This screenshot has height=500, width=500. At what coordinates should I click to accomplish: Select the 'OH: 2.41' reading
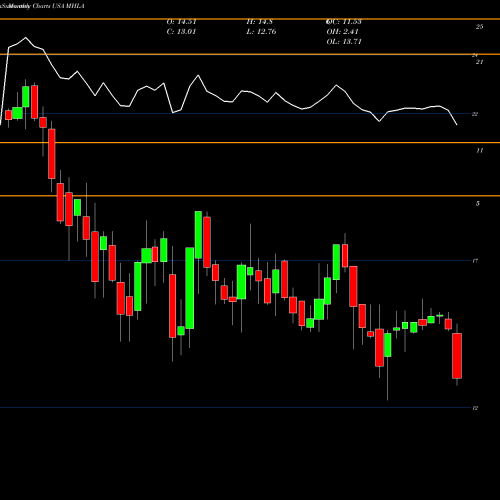click(342, 32)
